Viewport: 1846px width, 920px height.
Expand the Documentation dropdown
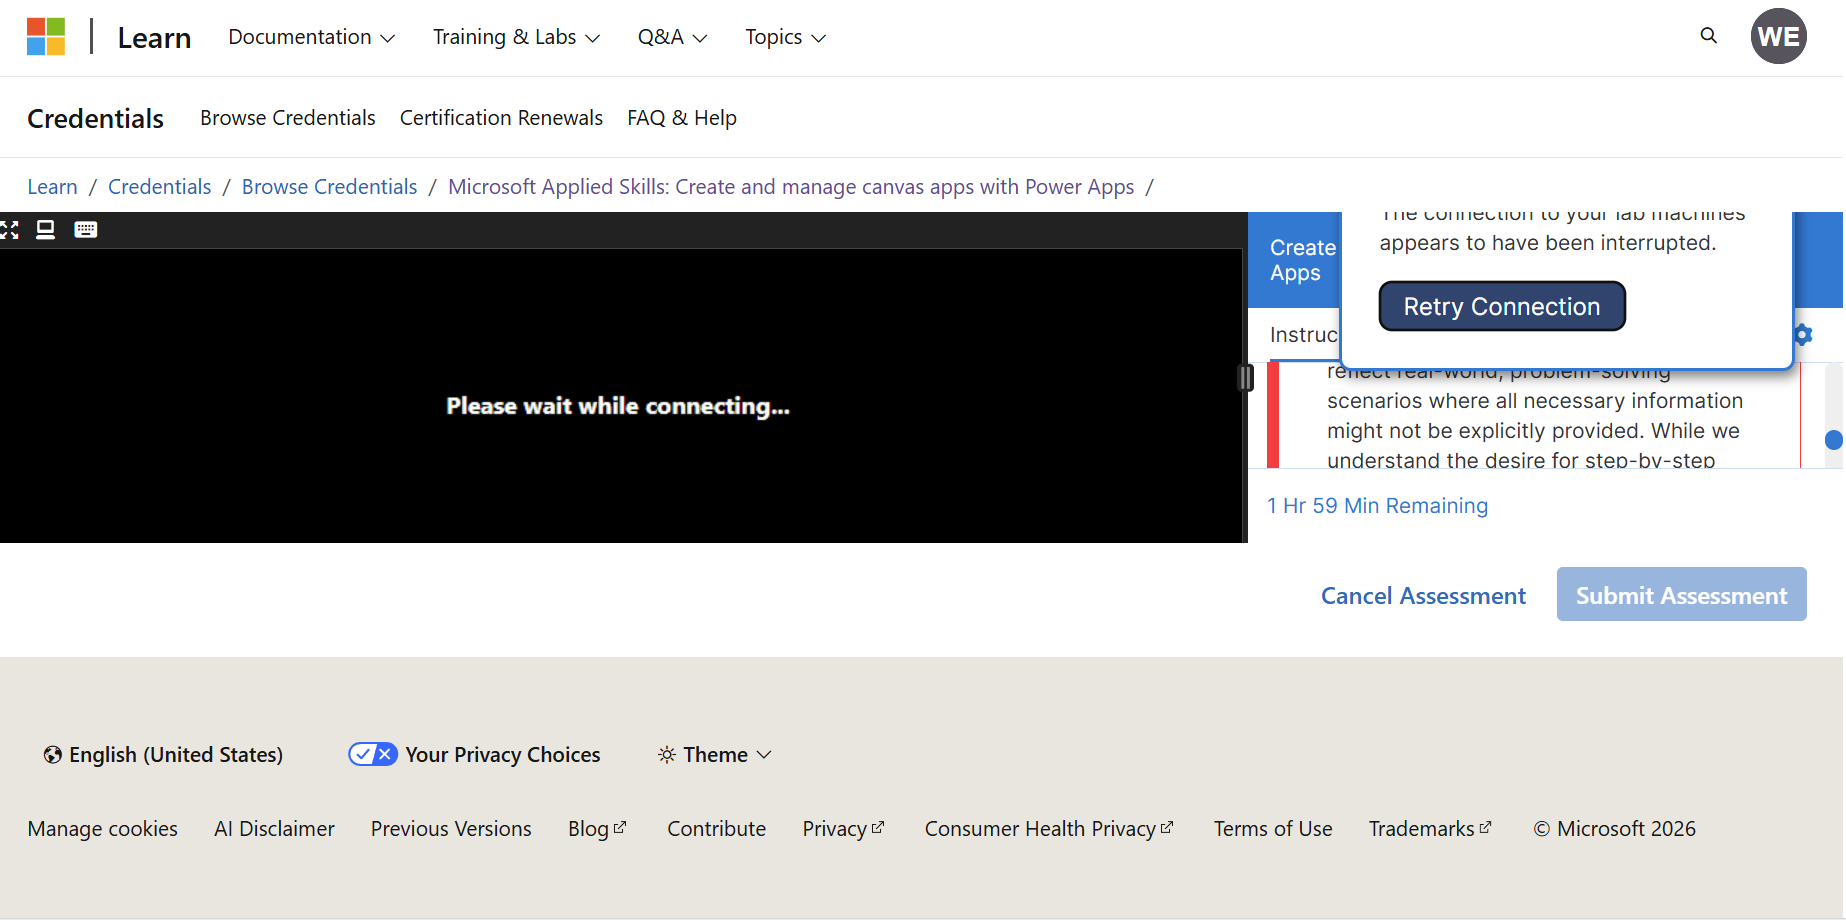pyautogui.click(x=312, y=37)
